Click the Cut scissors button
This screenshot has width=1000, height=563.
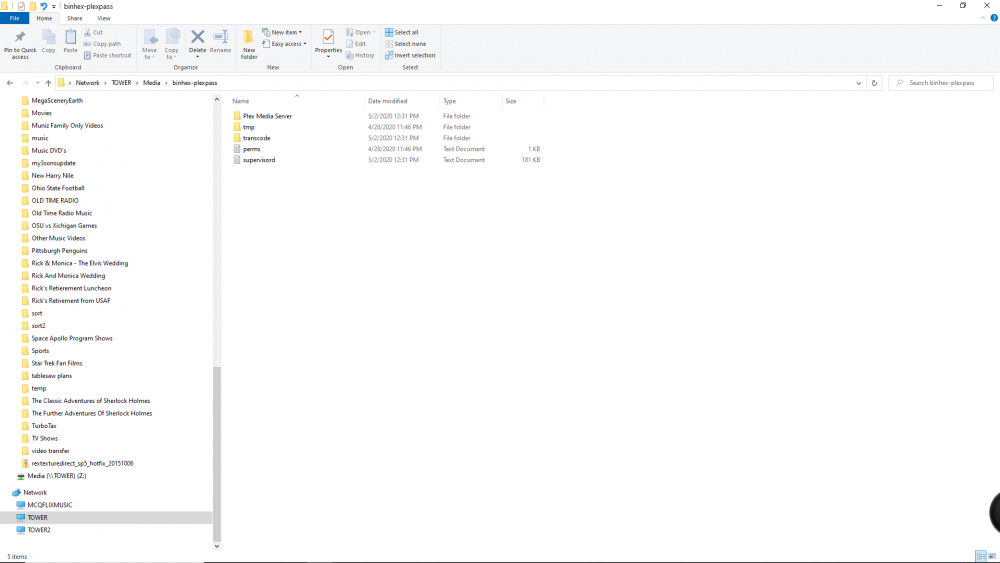coord(93,32)
